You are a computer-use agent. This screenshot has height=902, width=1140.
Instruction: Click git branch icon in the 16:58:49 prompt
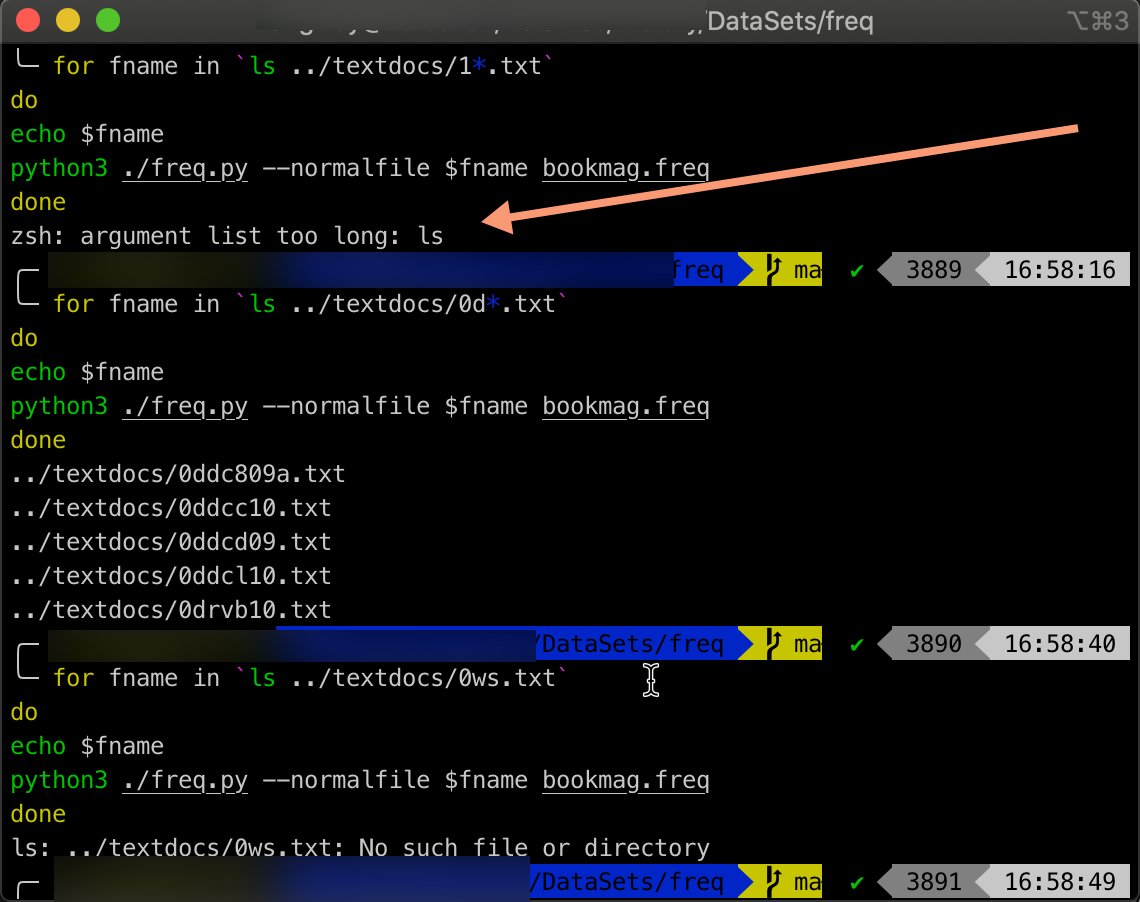pos(773,882)
